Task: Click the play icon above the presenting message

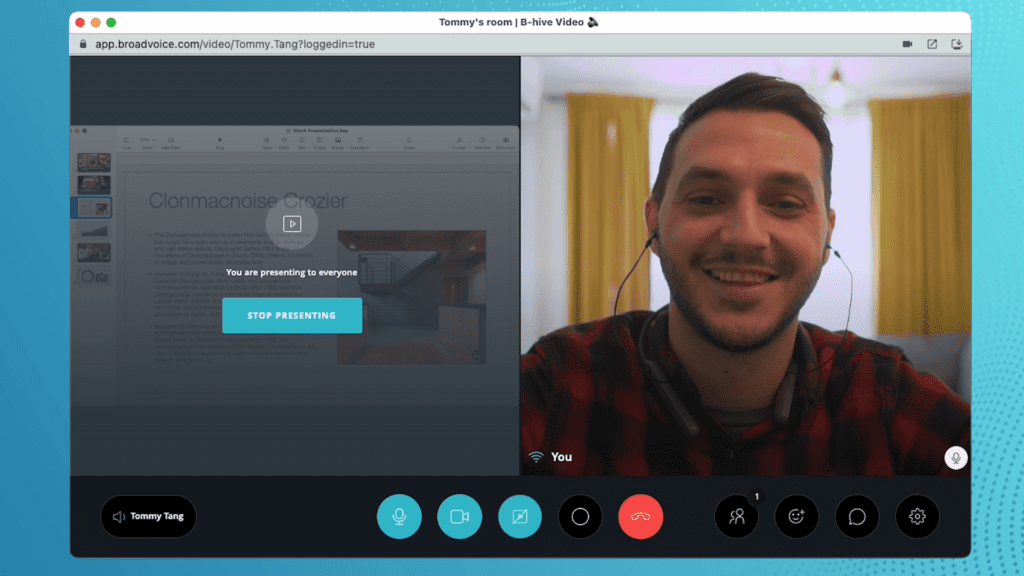Action: (x=292, y=224)
